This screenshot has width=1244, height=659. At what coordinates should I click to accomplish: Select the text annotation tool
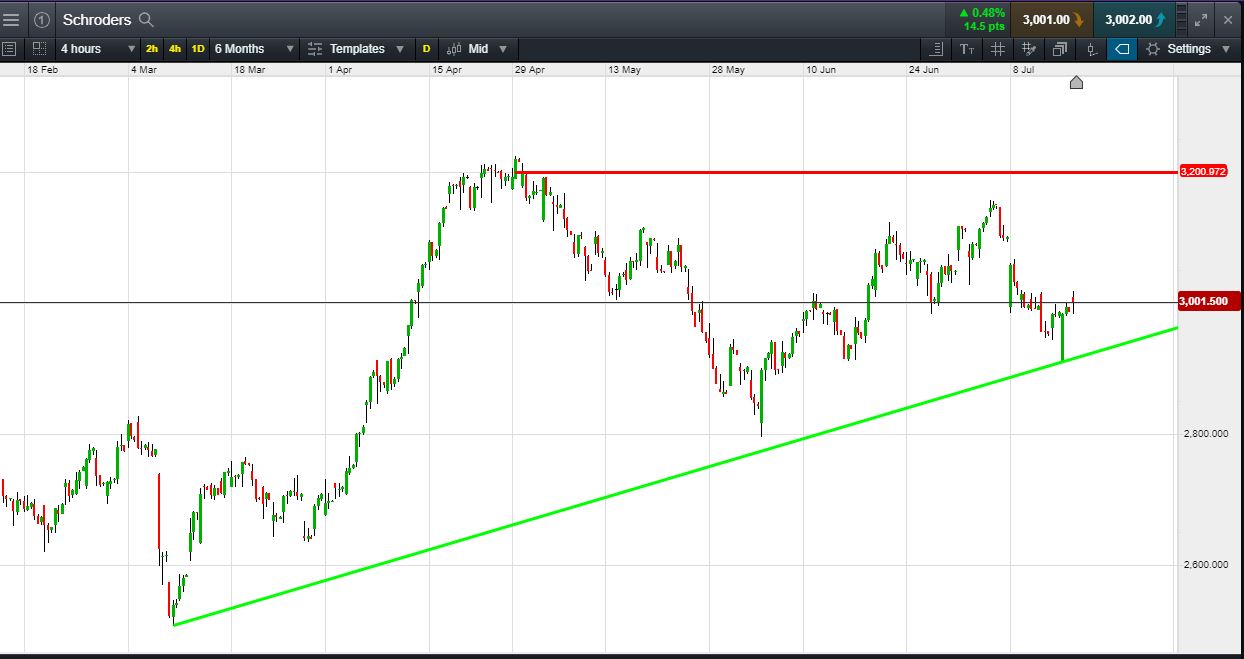point(967,48)
